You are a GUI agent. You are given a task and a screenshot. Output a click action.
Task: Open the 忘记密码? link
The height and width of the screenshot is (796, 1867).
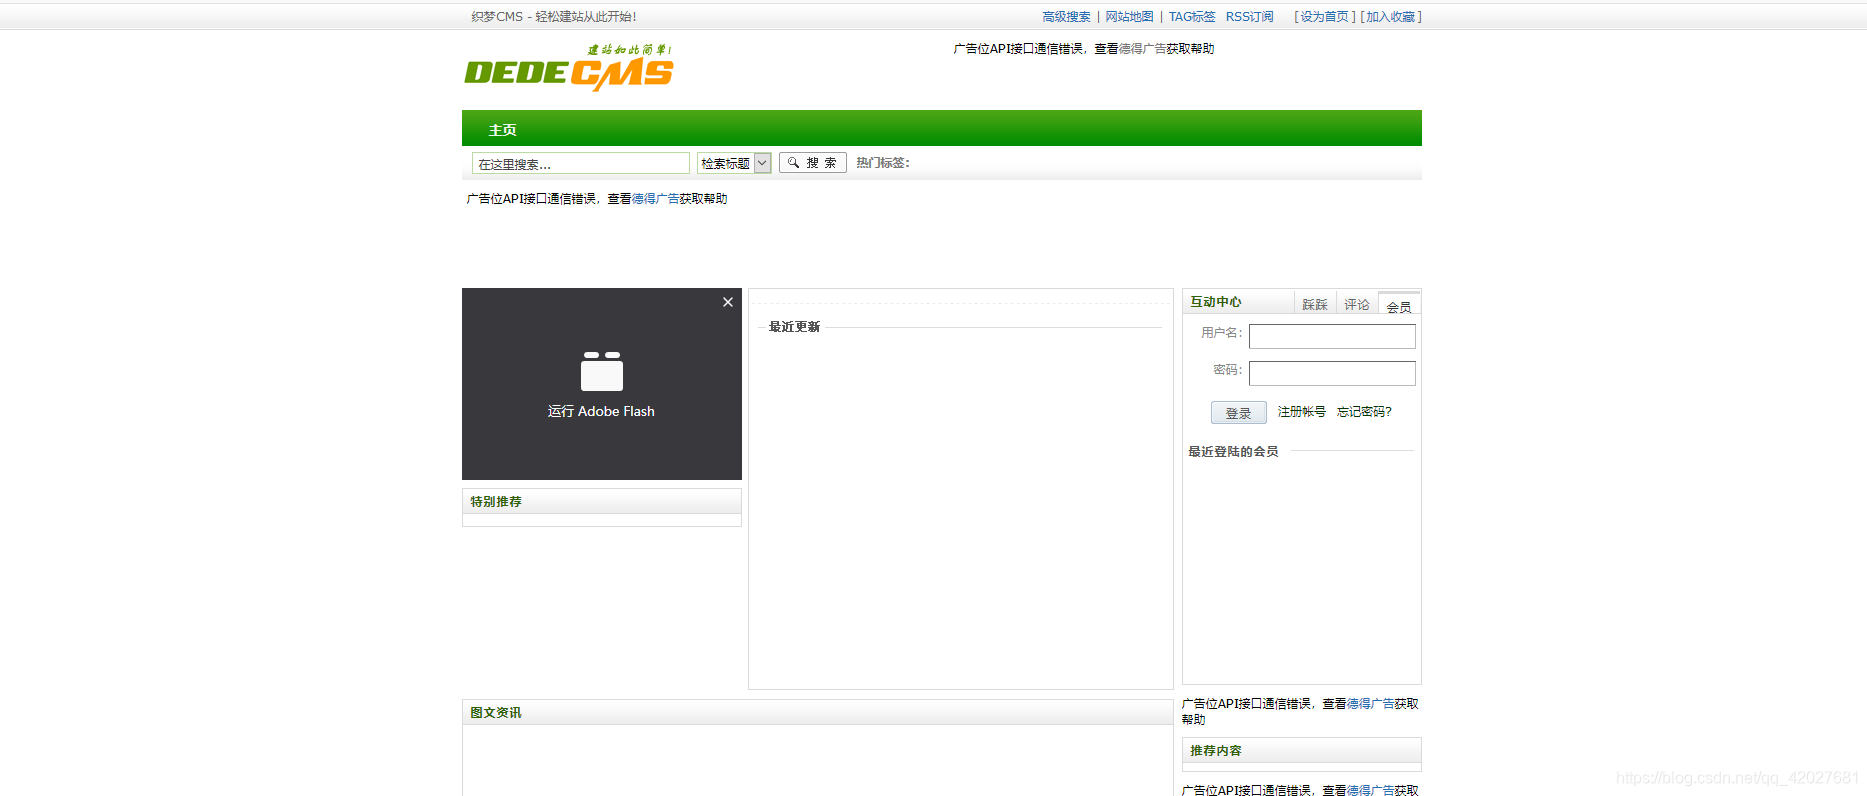tap(1364, 412)
